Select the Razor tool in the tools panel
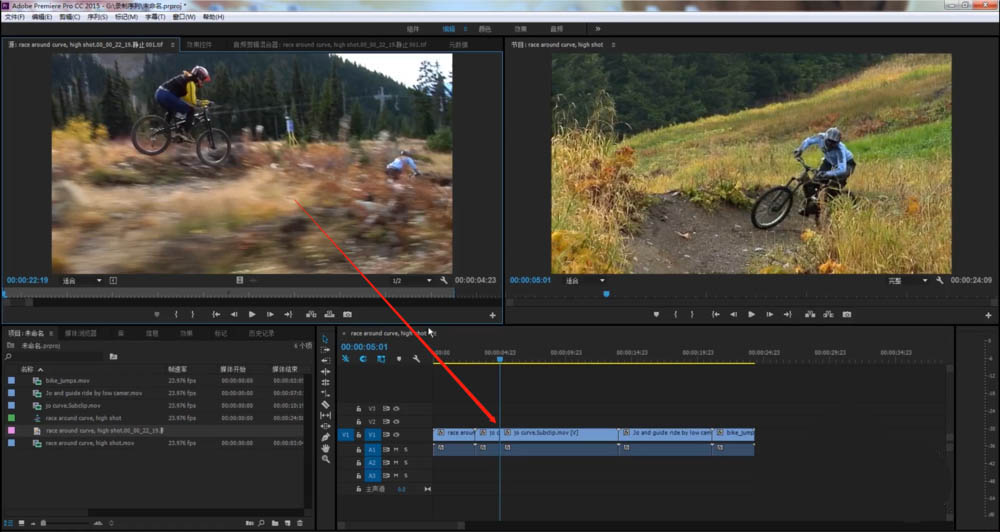The width and height of the screenshot is (1000, 532). pyautogui.click(x=326, y=404)
